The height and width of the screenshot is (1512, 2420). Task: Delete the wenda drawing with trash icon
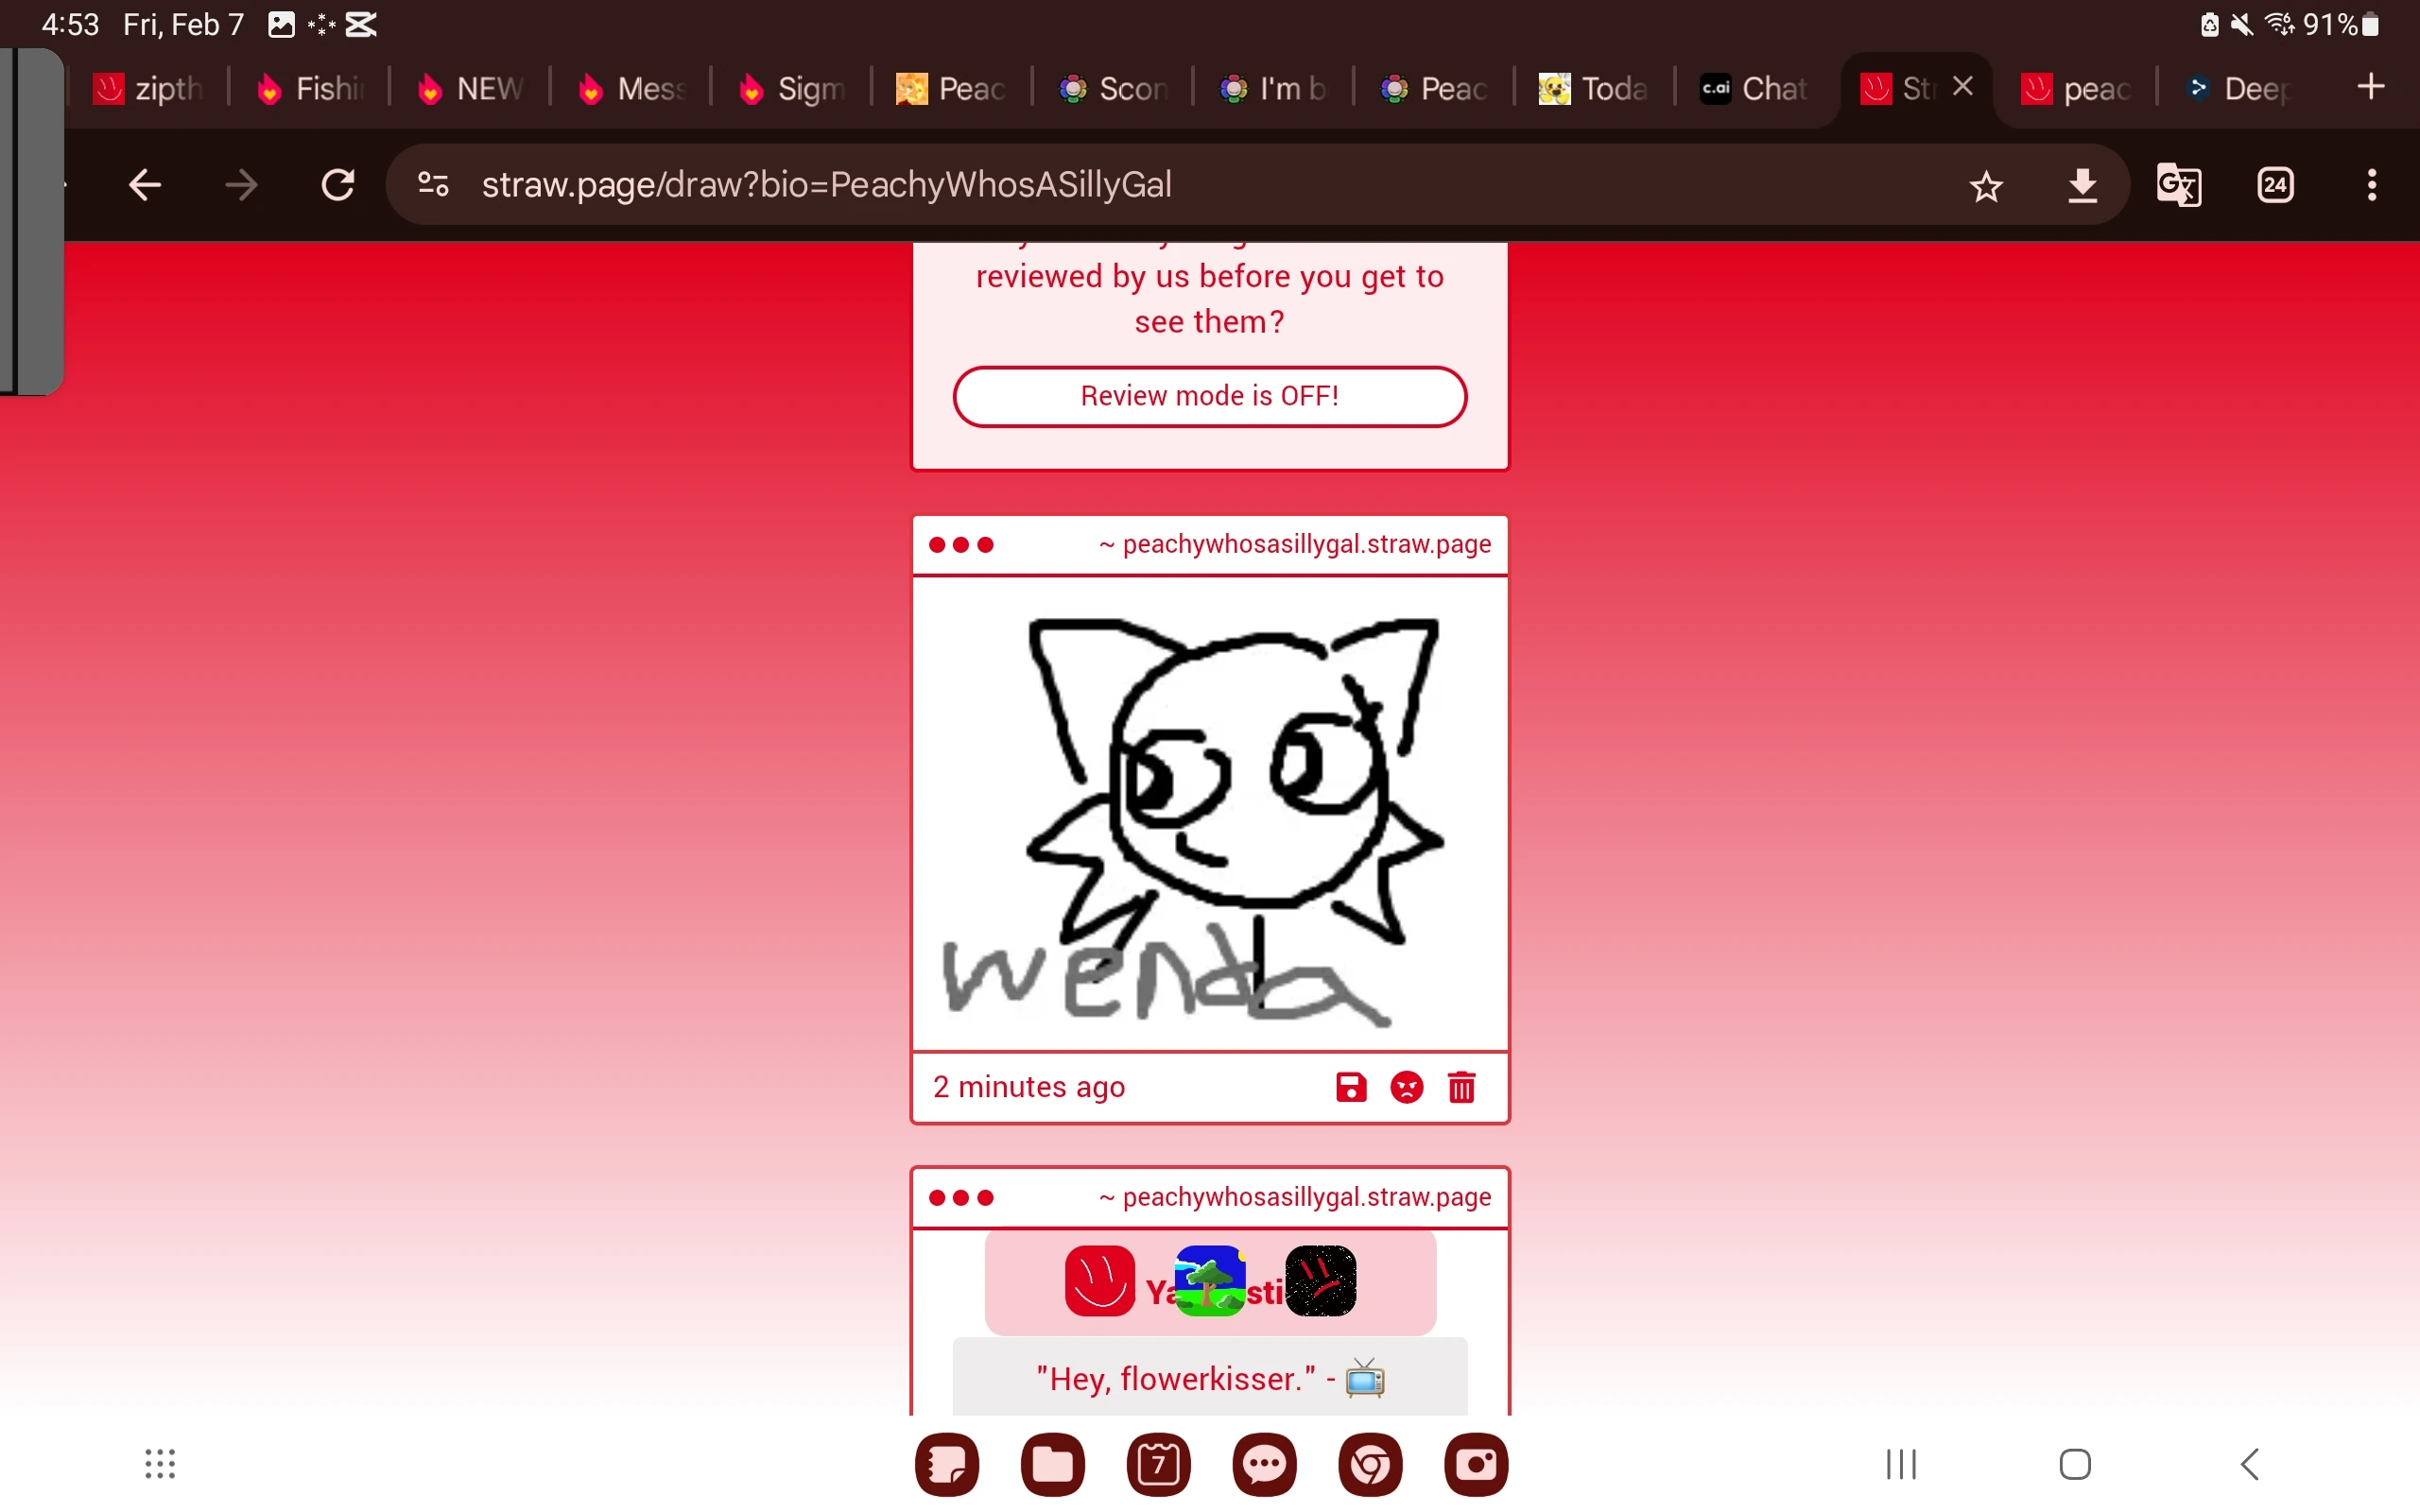click(x=1461, y=1087)
